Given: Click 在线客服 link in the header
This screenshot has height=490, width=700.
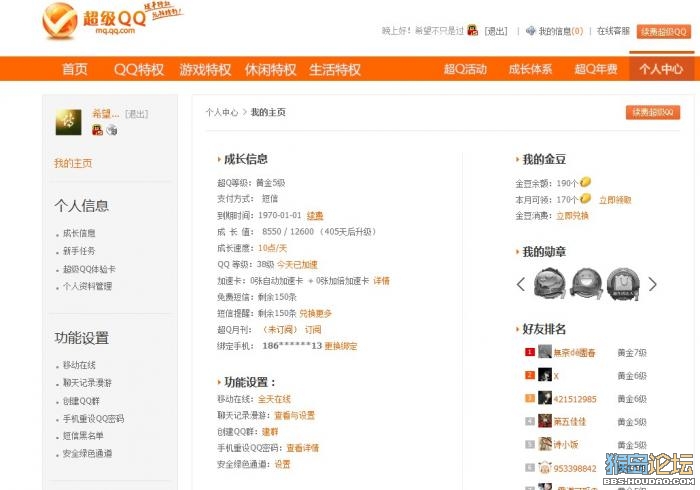Looking at the screenshot, I should (x=613, y=31).
